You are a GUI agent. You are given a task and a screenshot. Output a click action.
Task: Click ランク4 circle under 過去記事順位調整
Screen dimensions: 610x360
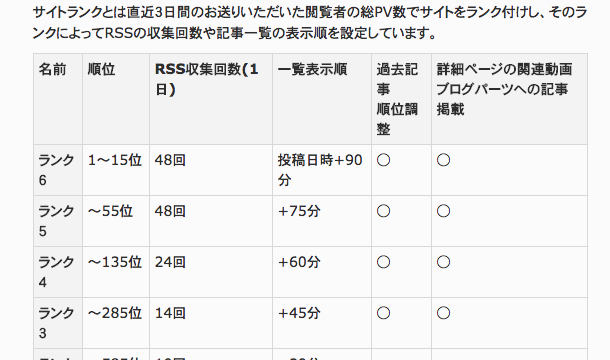(384, 262)
